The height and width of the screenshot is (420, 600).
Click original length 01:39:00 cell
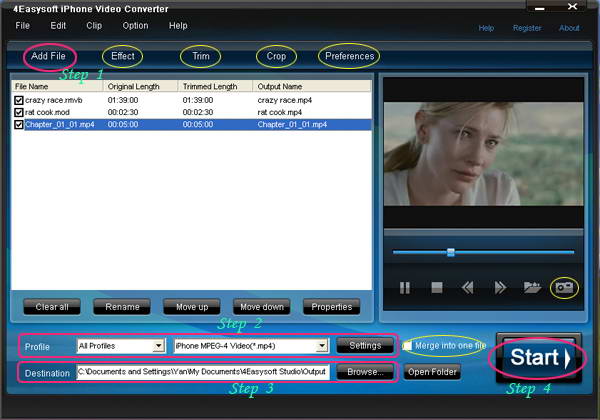[x=123, y=100]
